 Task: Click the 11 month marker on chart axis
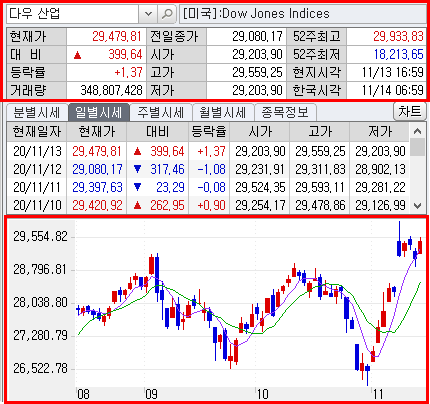pyautogui.click(x=378, y=395)
